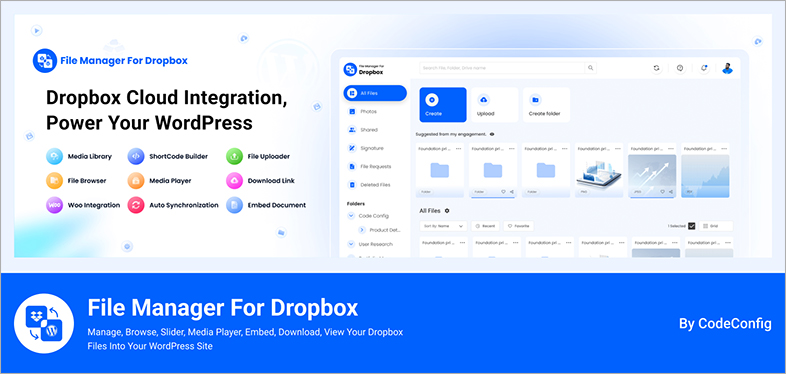Open the notifications bell icon

click(x=704, y=68)
